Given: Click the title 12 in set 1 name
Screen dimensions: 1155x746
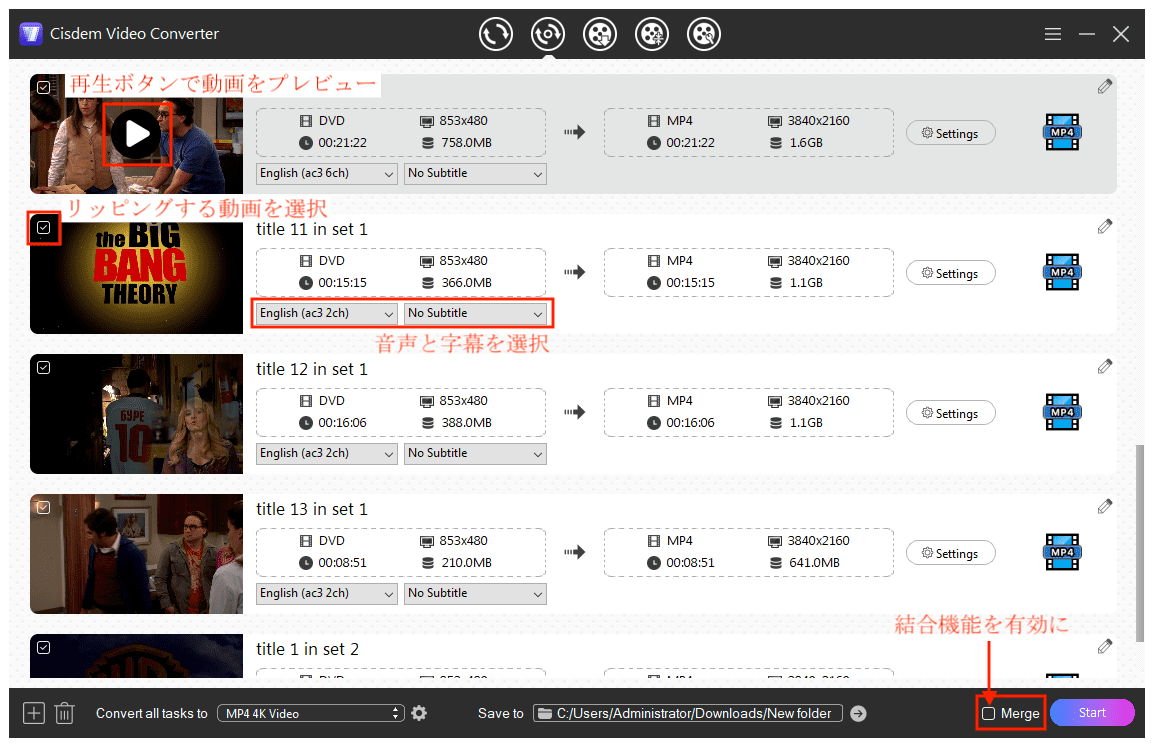Looking at the screenshot, I should pos(312,370).
